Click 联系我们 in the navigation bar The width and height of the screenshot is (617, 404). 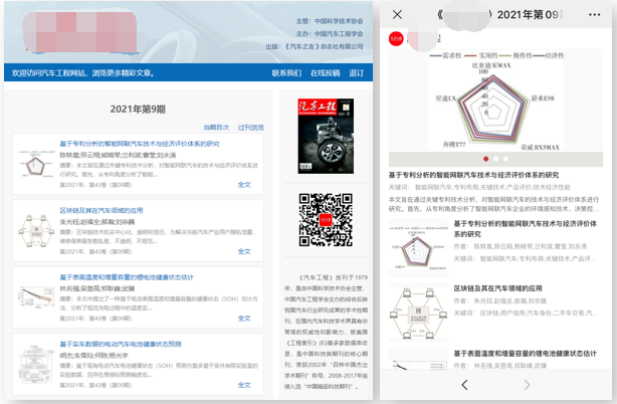pos(286,73)
